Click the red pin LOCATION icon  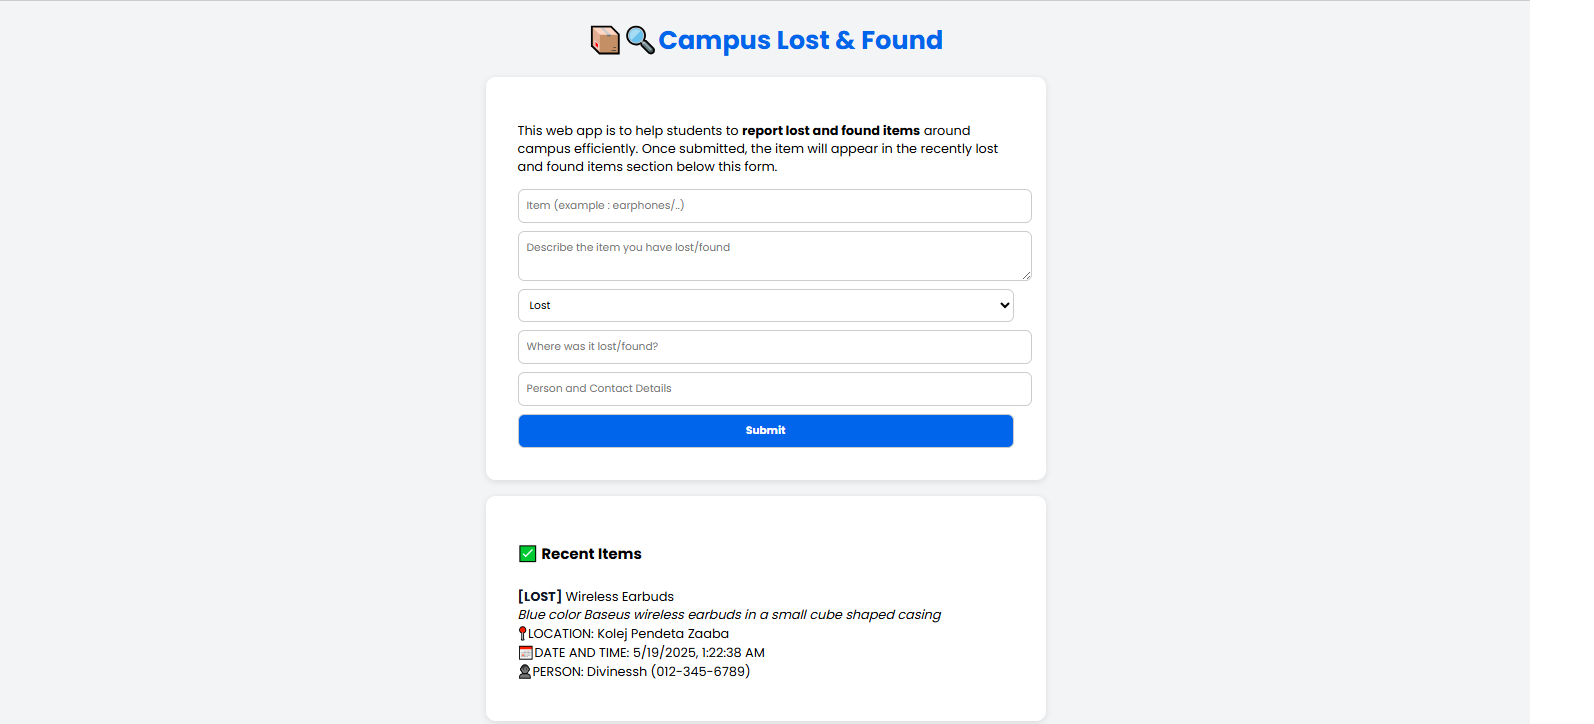522,634
